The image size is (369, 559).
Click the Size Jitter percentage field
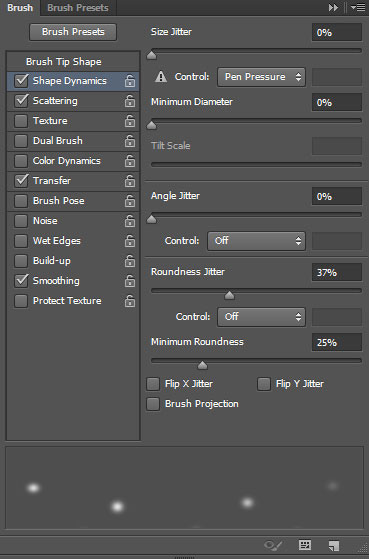tap(337, 32)
